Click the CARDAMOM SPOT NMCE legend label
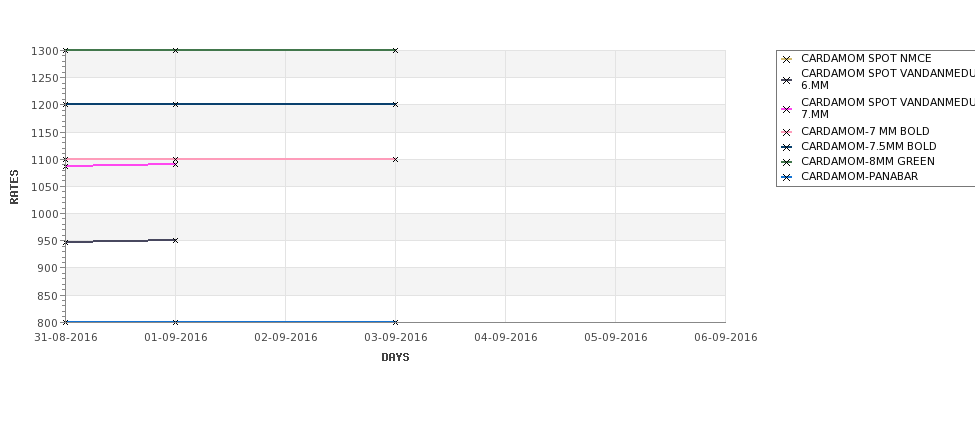The image size is (975, 429). point(866,58)
